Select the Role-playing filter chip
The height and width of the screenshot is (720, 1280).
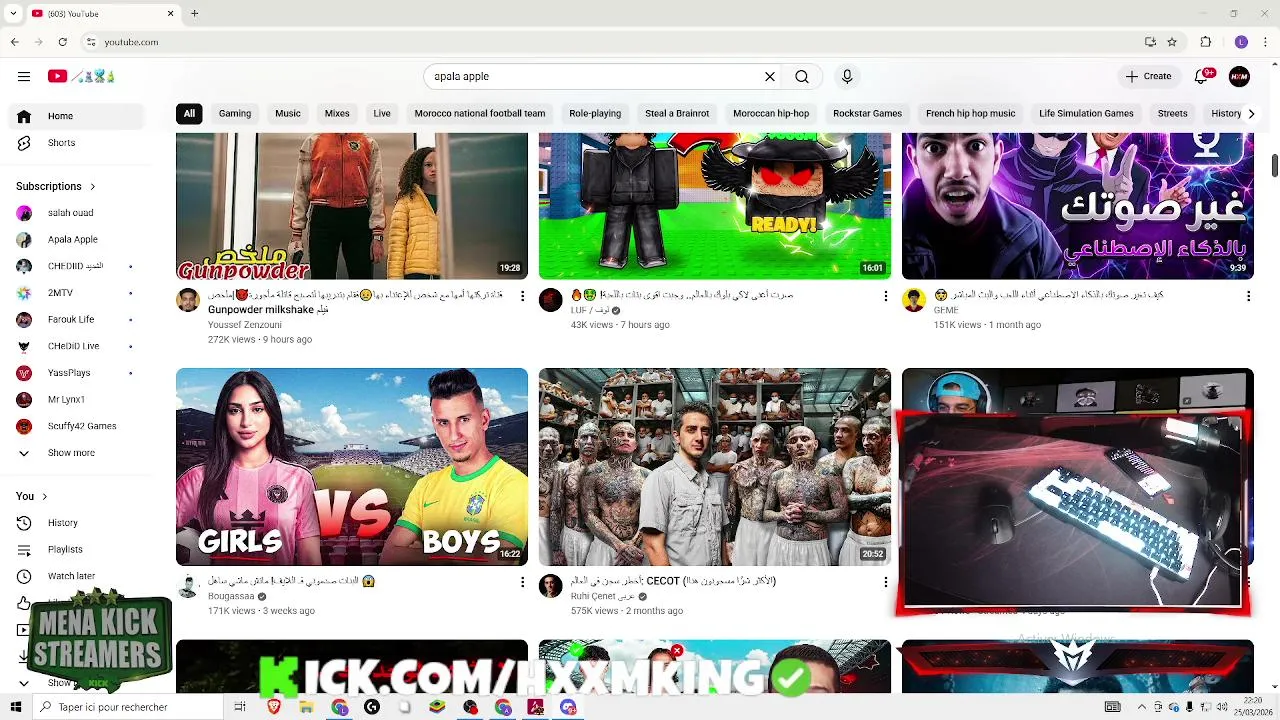595,114
